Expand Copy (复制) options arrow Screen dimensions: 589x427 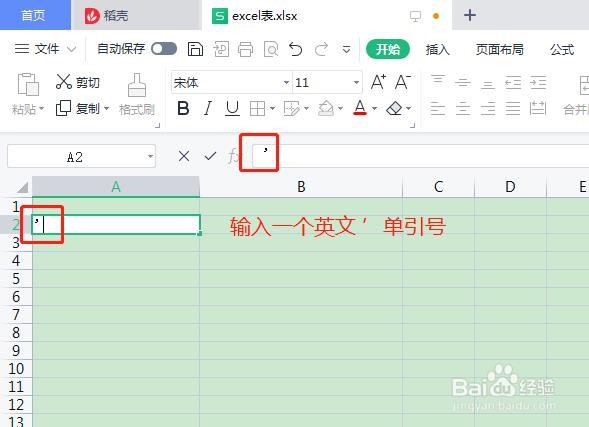tap(106, 109)
